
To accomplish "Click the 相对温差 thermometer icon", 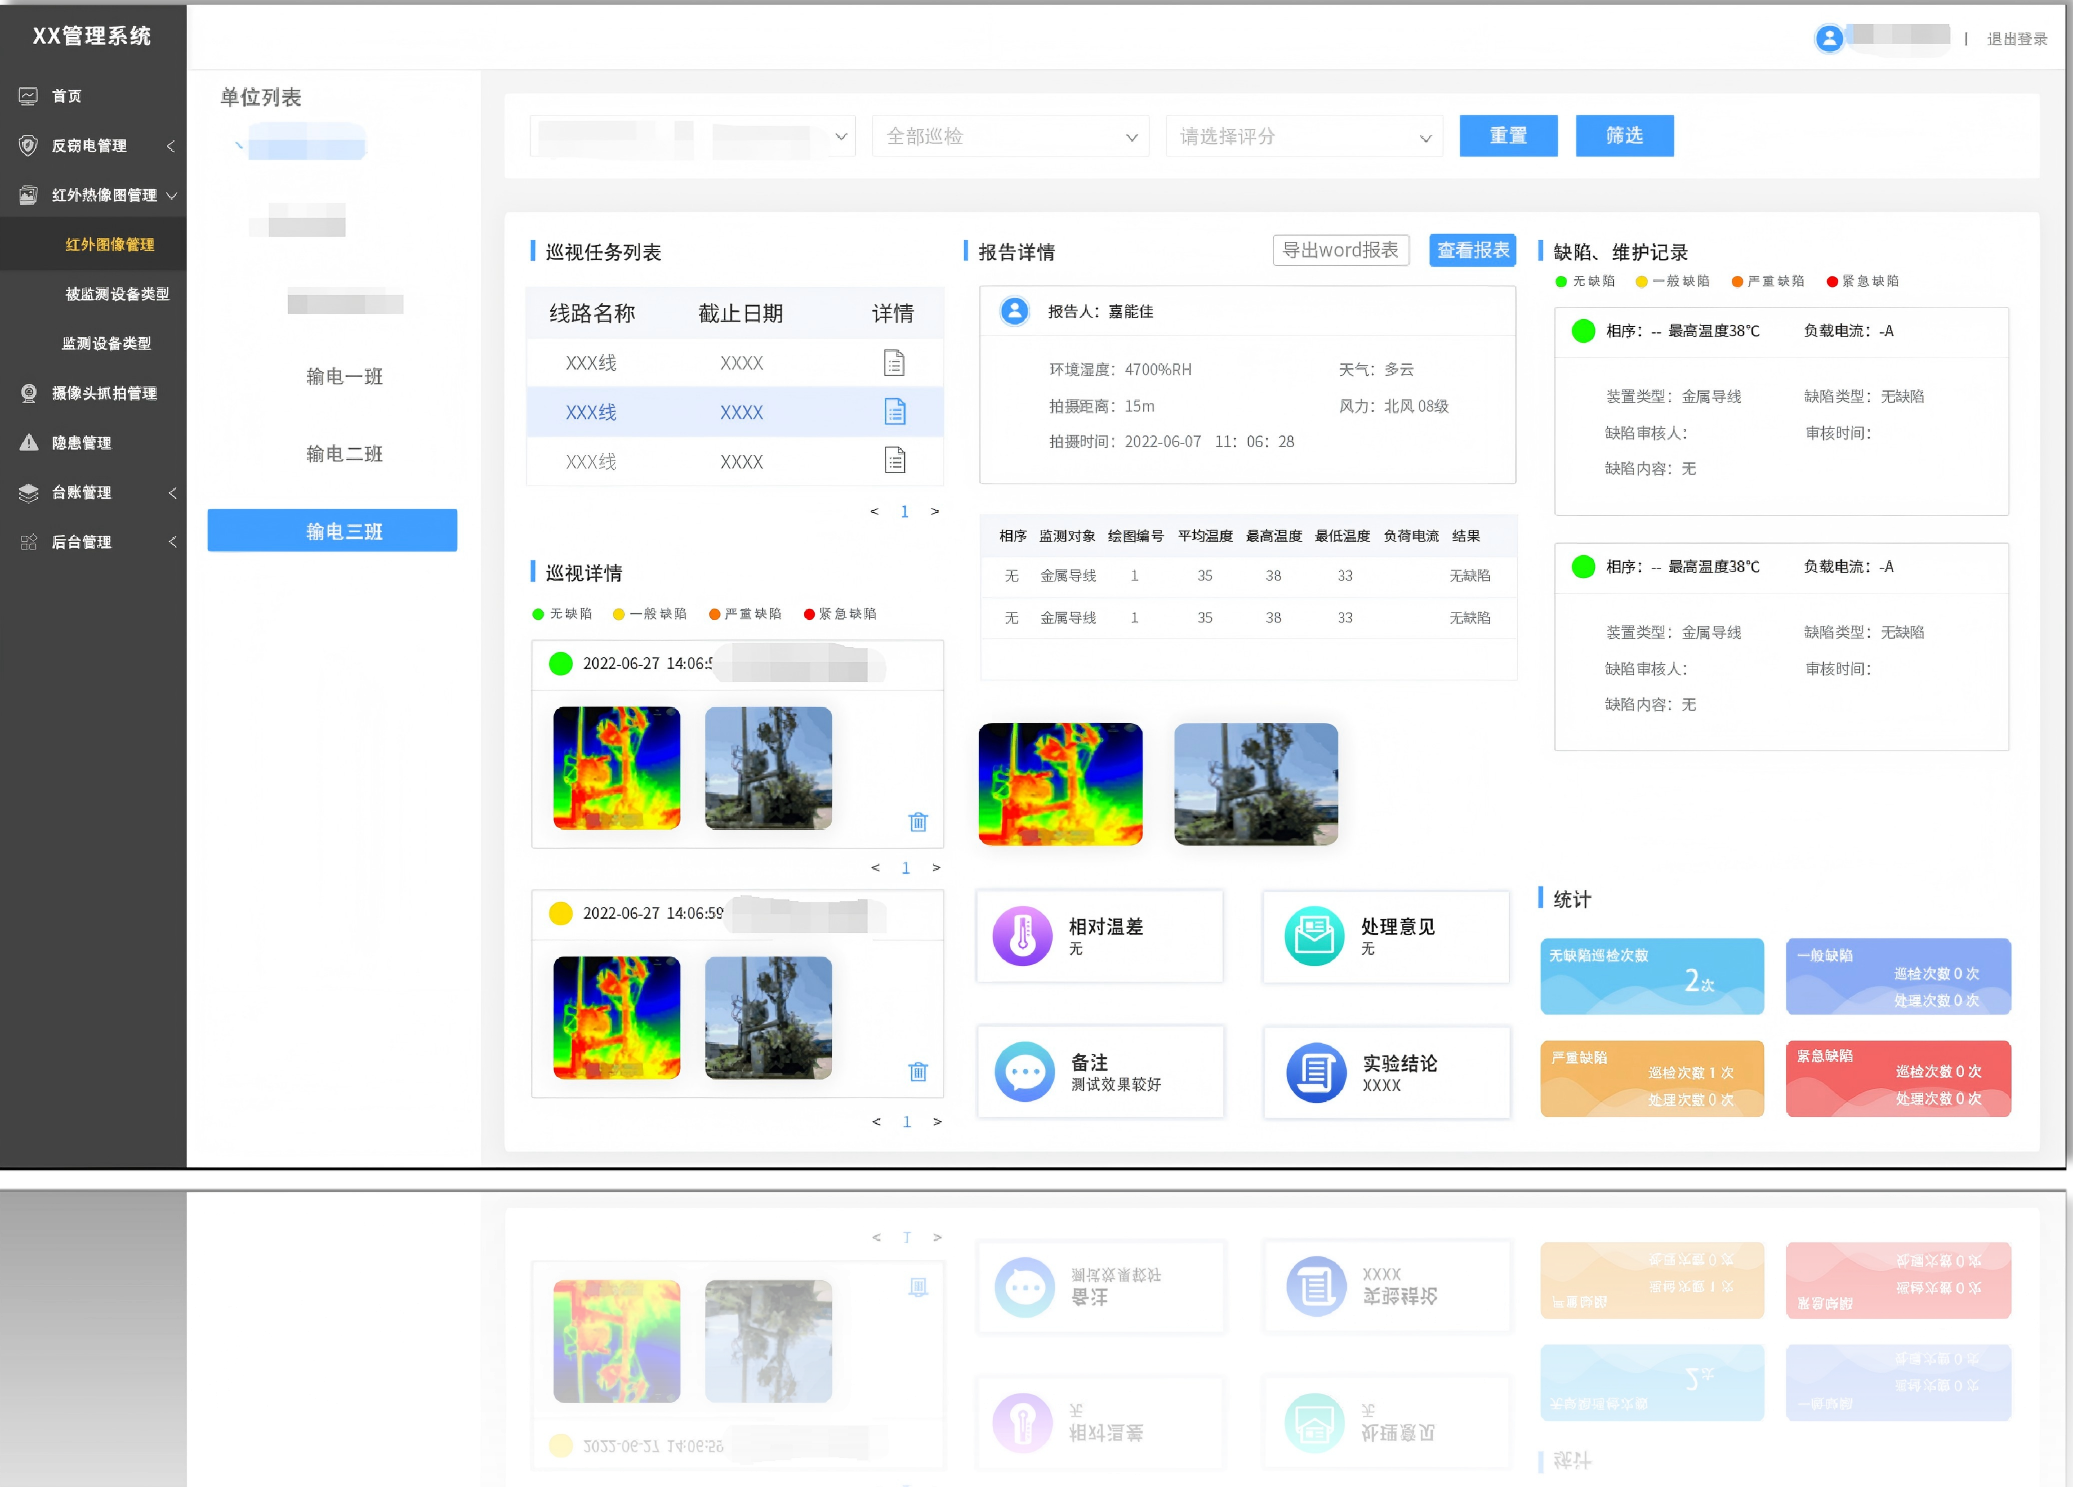I will [1022, 936].
